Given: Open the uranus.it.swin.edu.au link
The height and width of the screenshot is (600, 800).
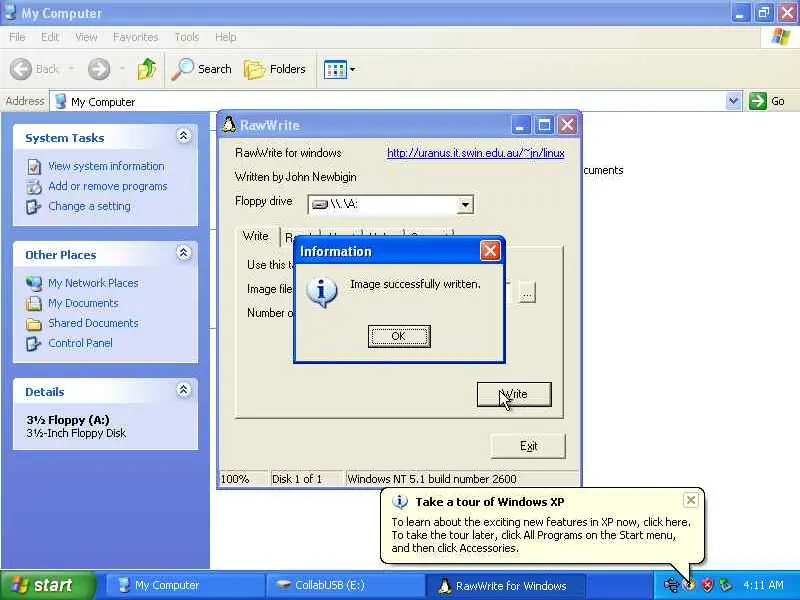Looking at the screenshot, I should [476, 153].
